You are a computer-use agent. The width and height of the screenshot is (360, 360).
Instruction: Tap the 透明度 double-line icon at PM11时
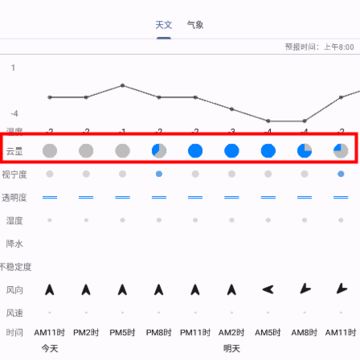195,197
